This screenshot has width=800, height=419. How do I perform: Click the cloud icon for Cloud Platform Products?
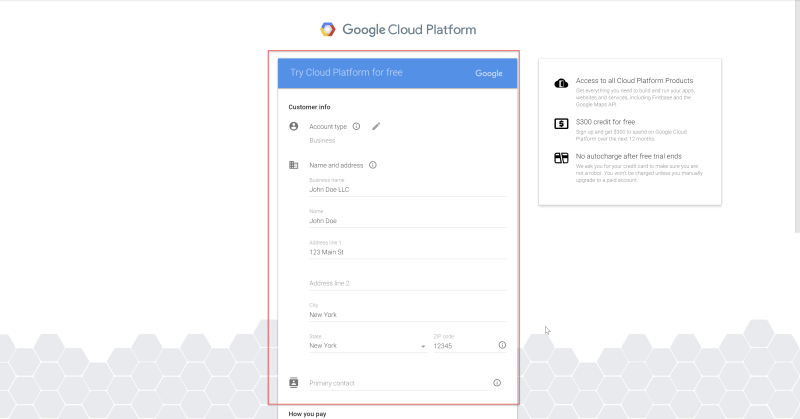(x=561, y=83)
